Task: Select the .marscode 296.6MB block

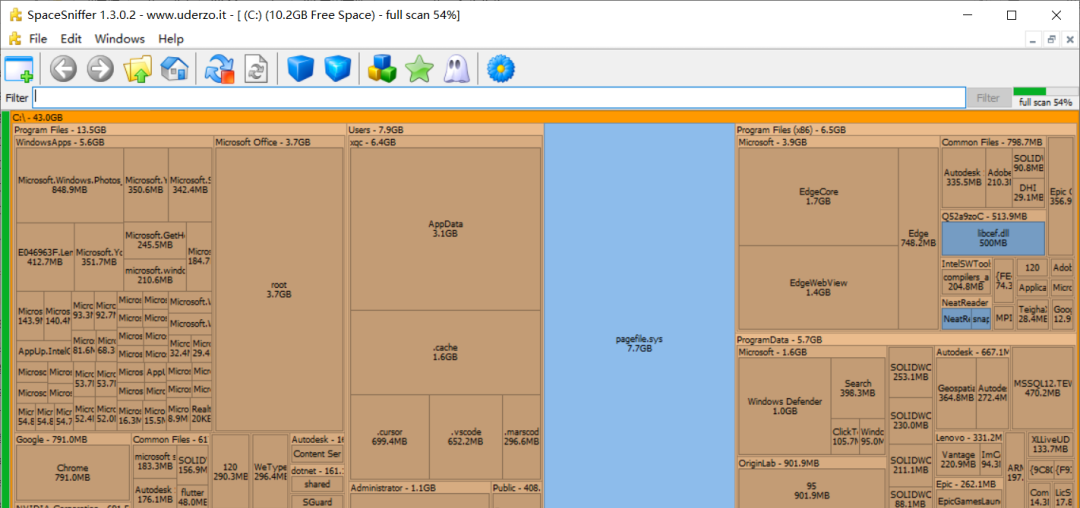Action: (x=521, y=436)
